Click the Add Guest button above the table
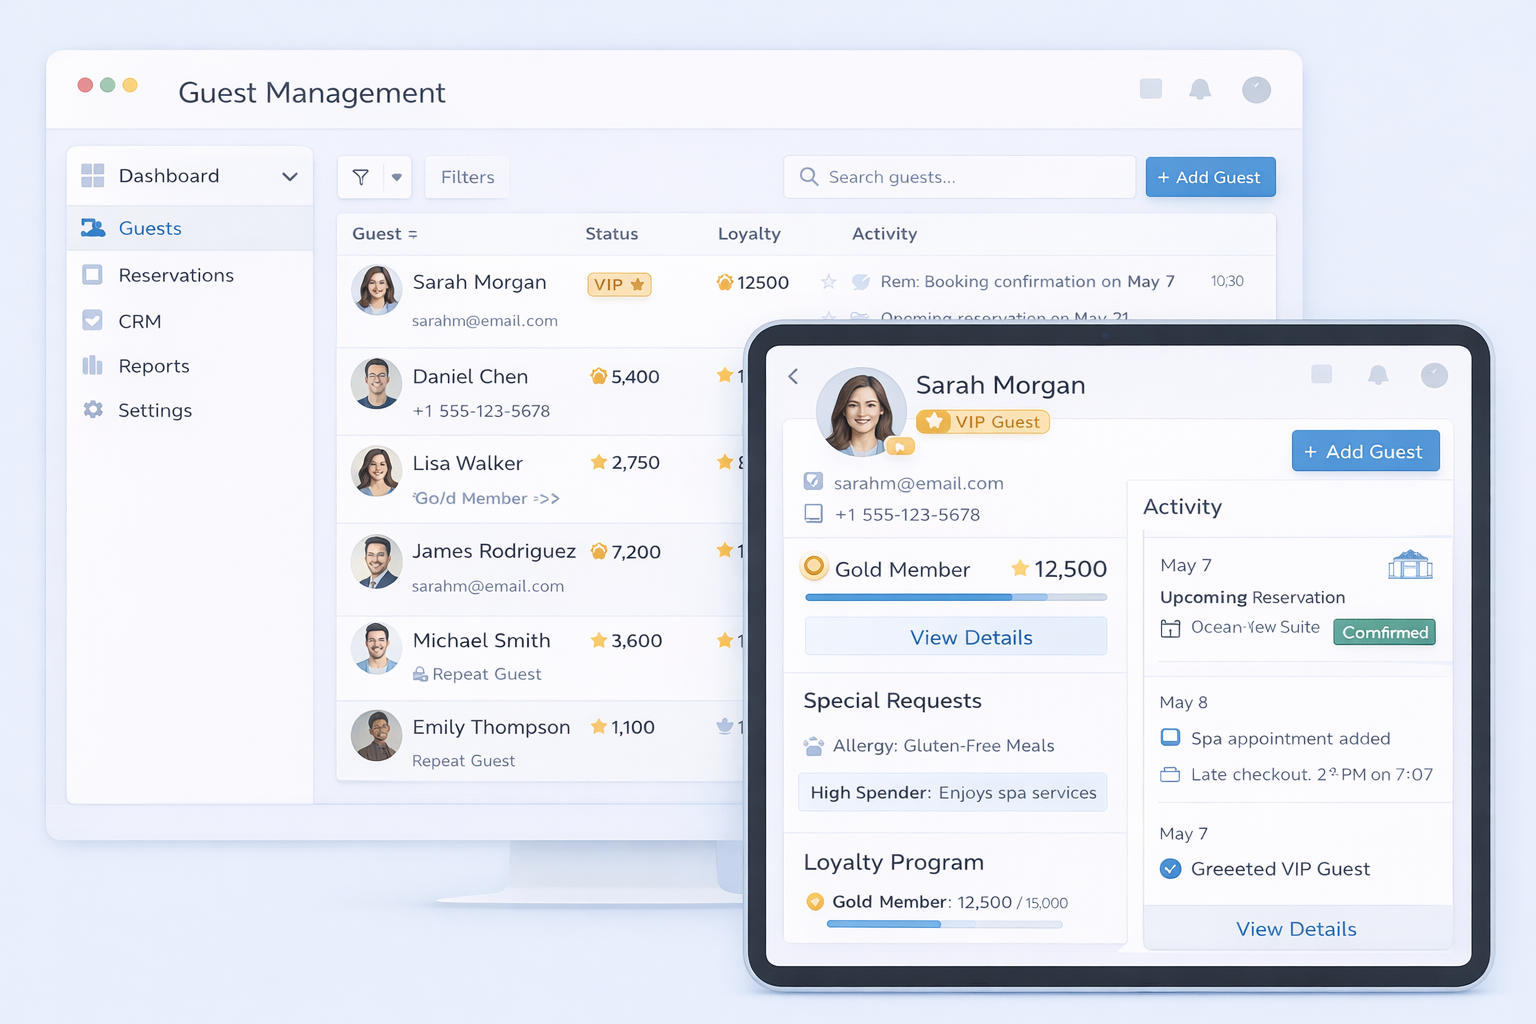The height and width of the screenshot is (1024, 1536). coord(1210,177)
